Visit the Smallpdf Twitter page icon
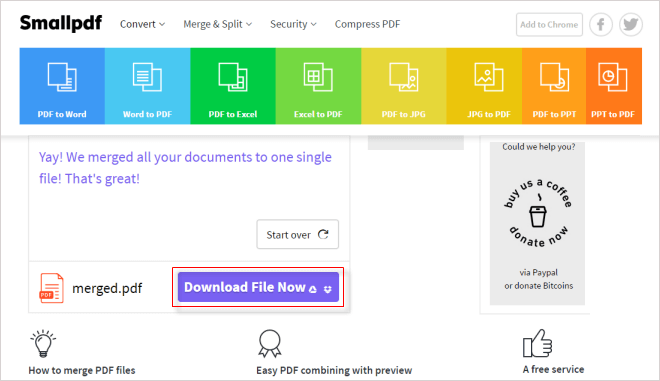 coord(631,24)
